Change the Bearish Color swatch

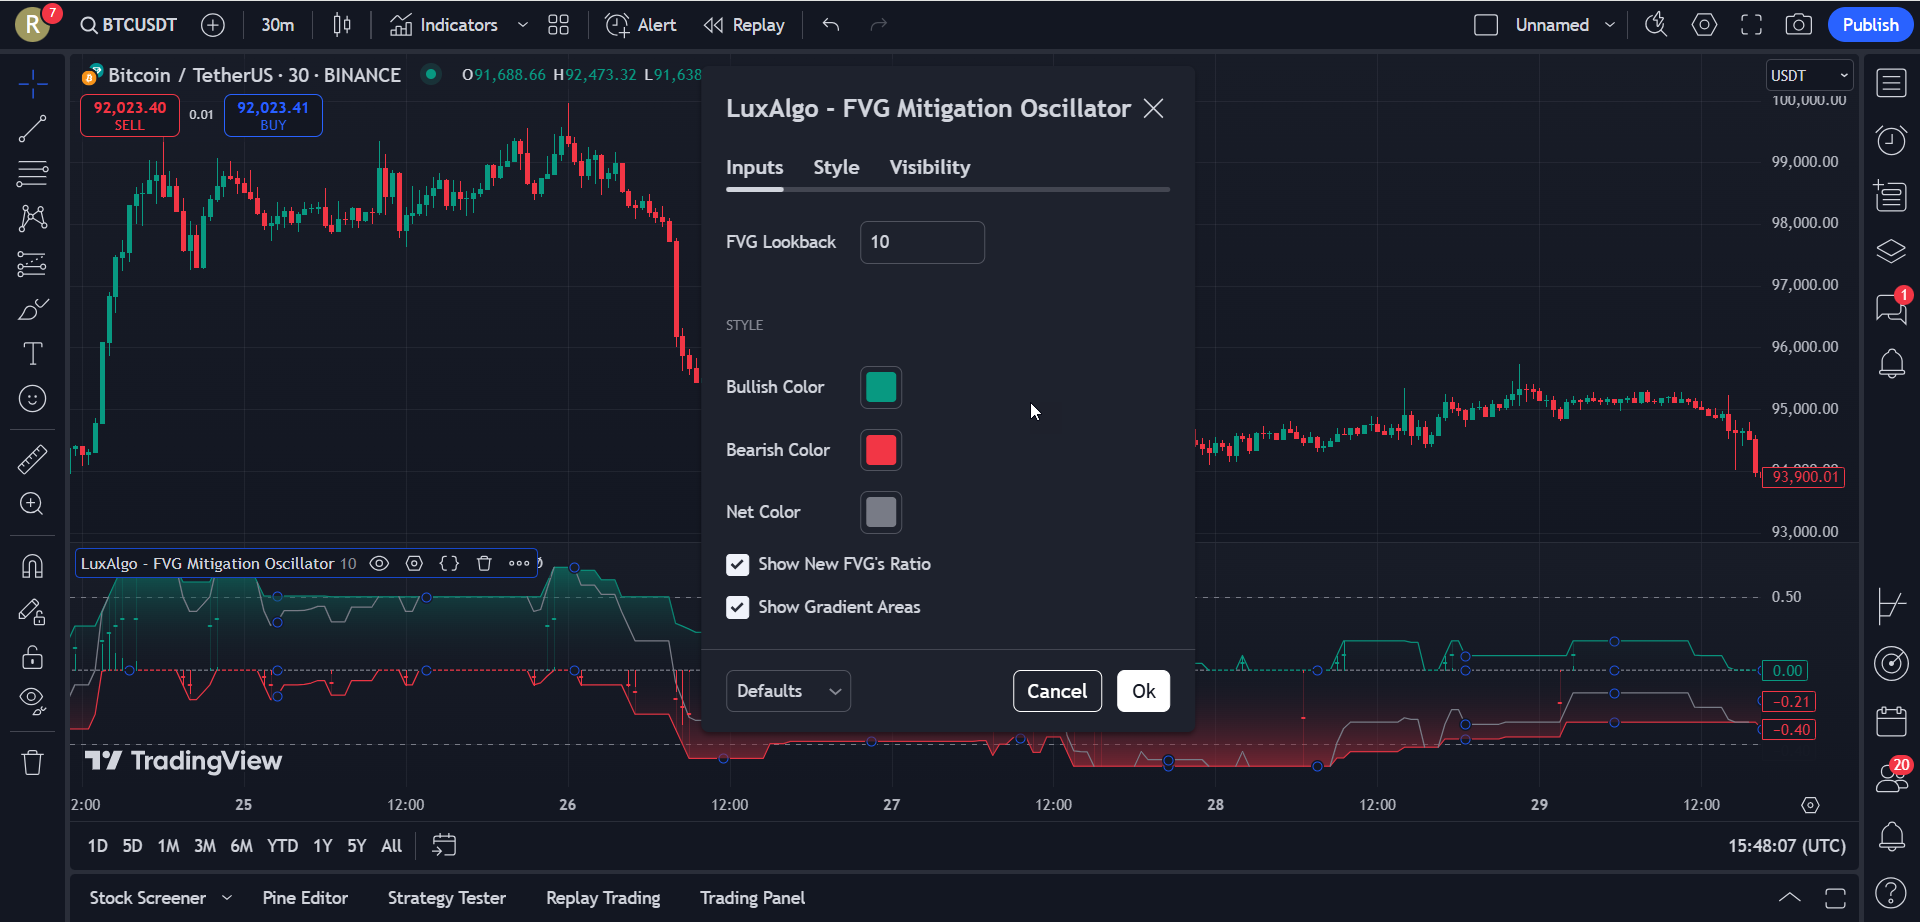point(881,450)
